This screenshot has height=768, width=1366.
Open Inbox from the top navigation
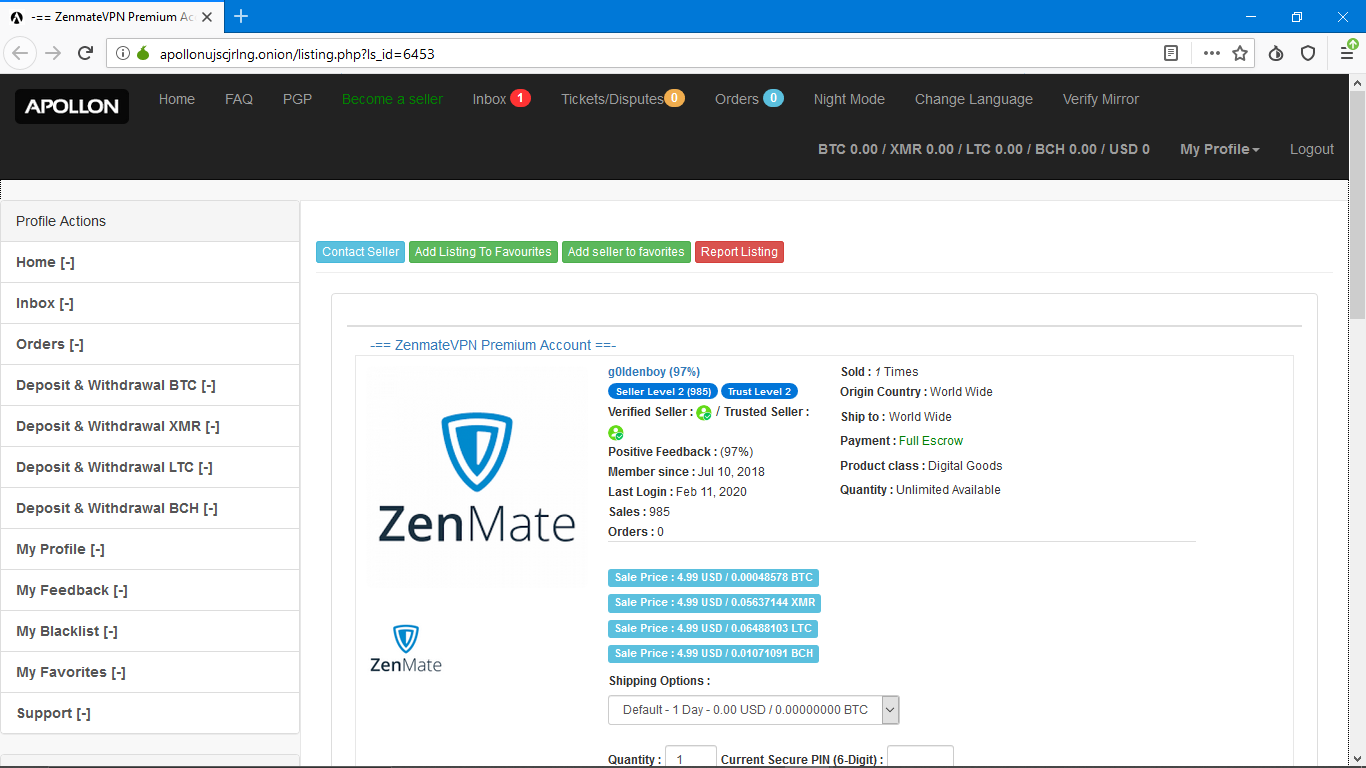click(x=490, y=99)
